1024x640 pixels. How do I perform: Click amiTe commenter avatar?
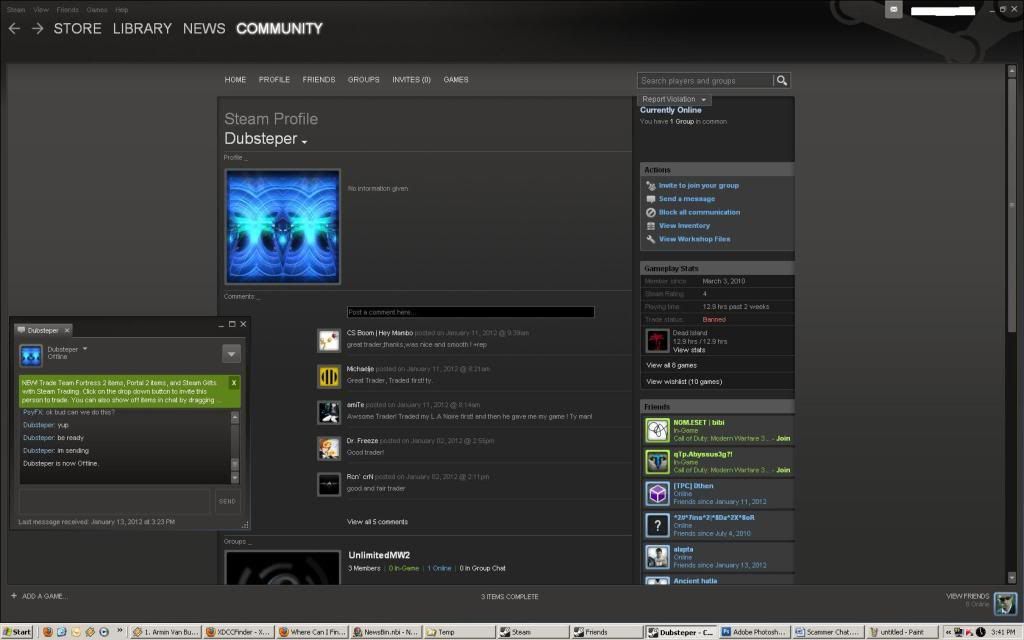(328, 413)
